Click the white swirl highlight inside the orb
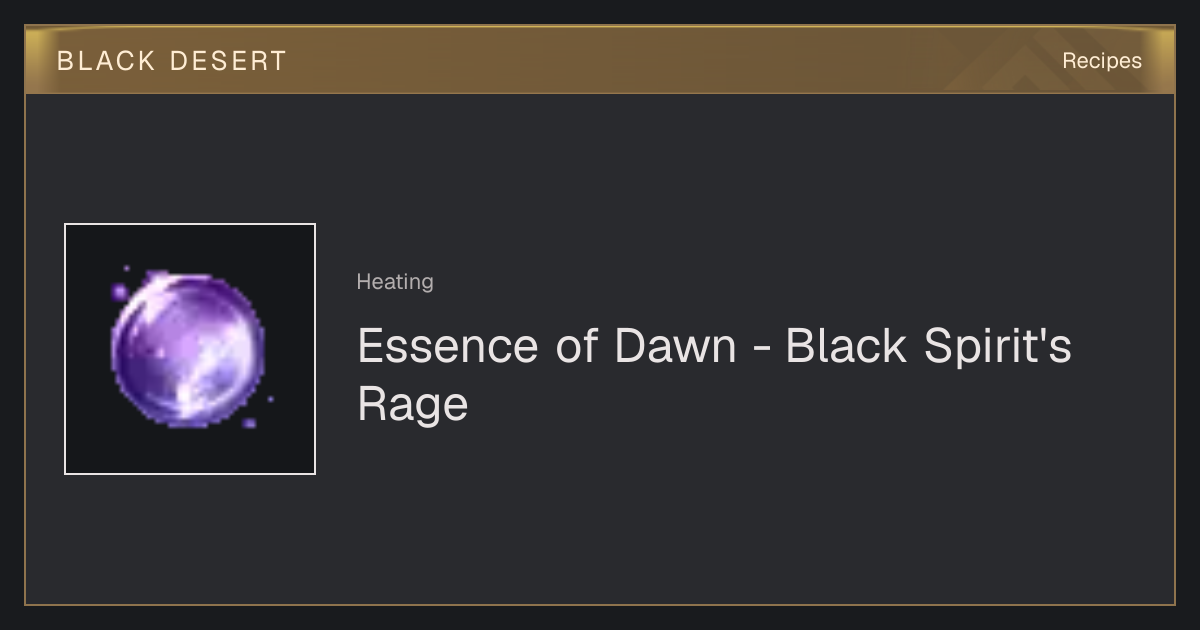Viewport: 1200px width, 630px height. click(x=205, y=370)
